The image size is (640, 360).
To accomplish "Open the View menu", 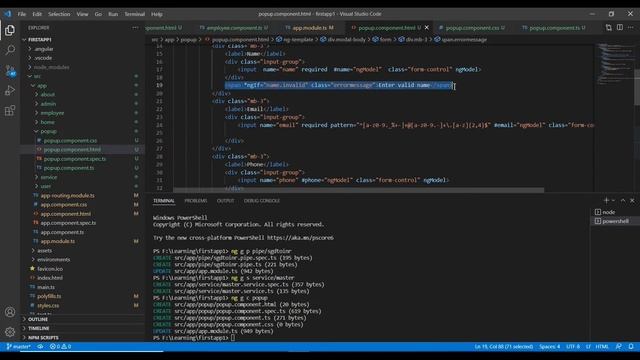I will point(82,14).
